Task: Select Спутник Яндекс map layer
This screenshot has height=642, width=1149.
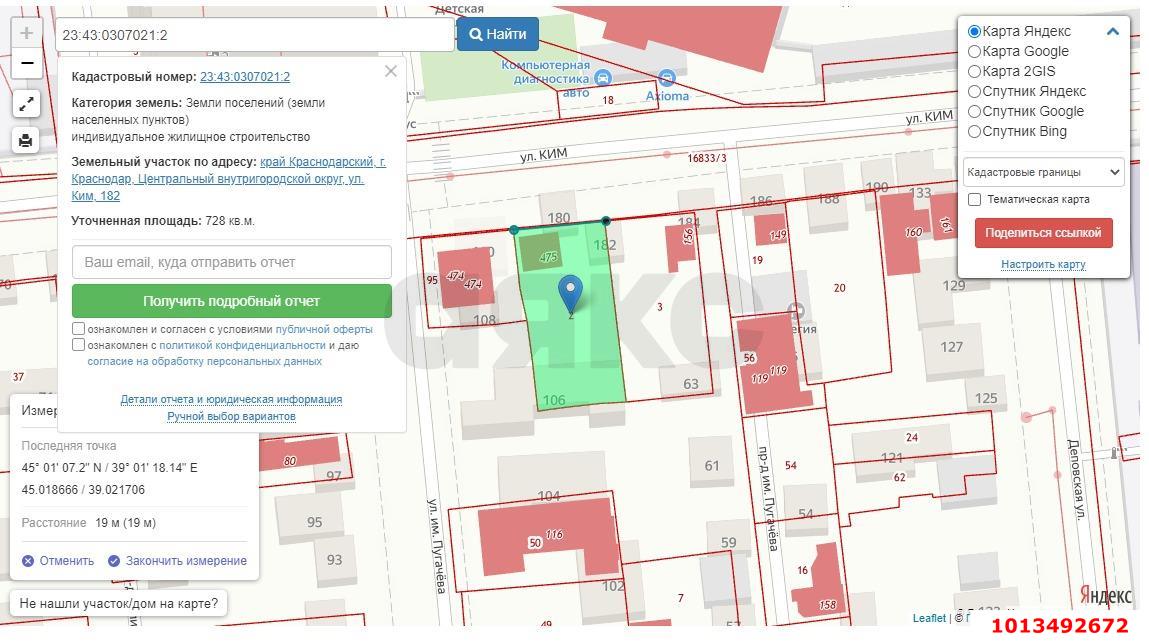Action: pyautogui.click(x=974, y=91)
